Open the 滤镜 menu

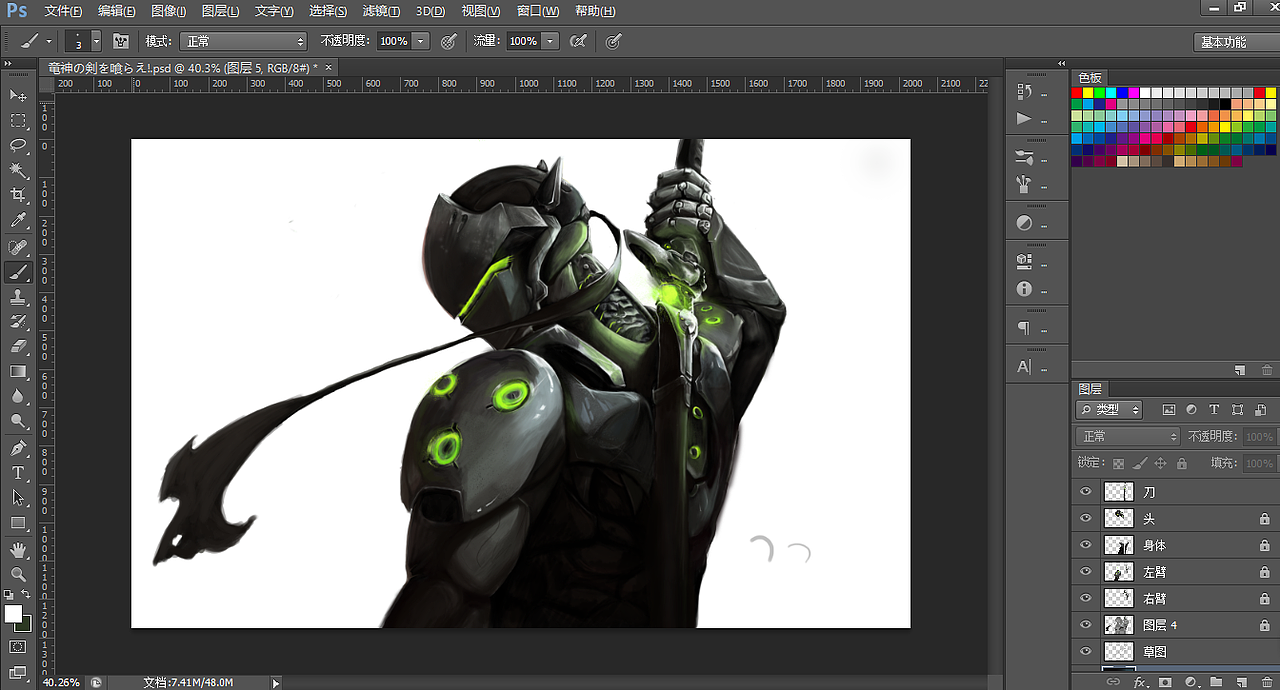point(381,11)
